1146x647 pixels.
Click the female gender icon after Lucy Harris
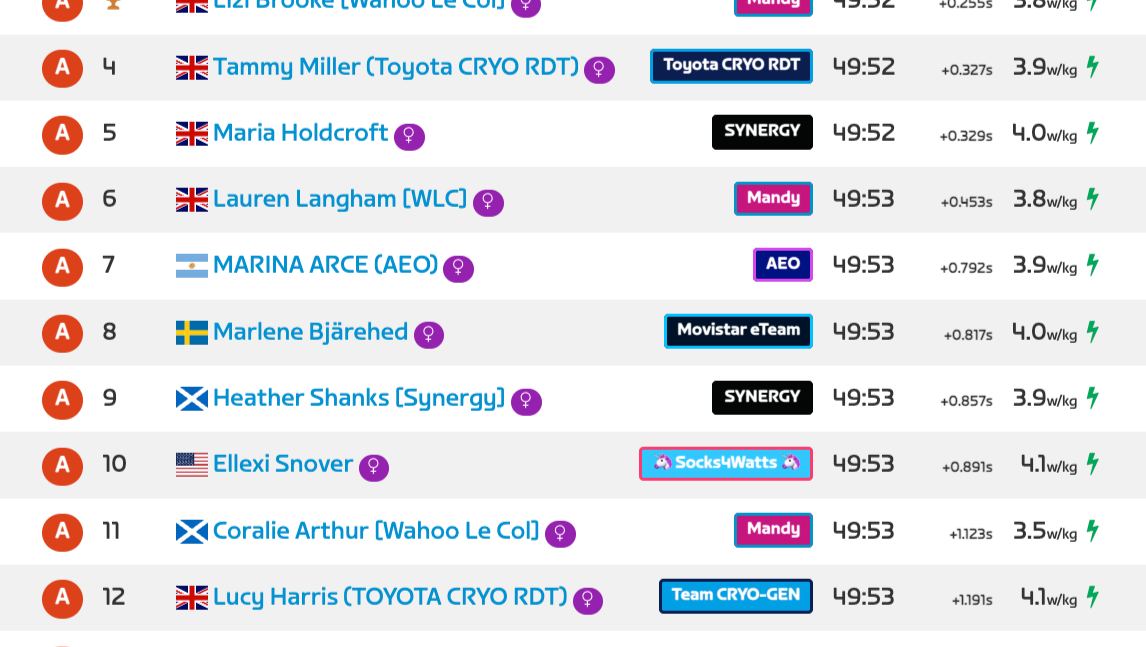click(588, 600)
